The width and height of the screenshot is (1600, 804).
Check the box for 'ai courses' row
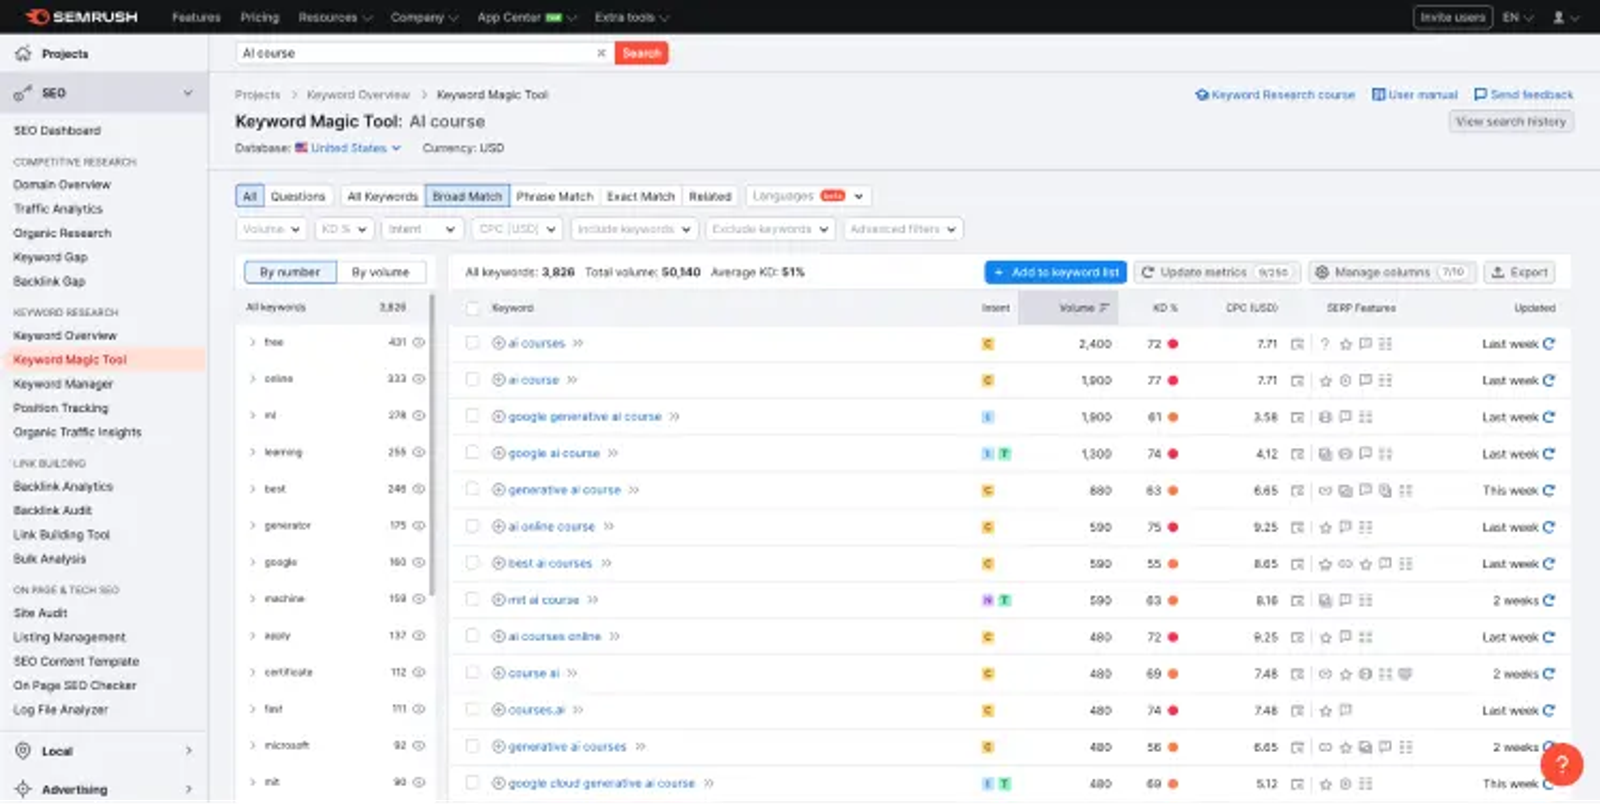[x=472, y=343]
